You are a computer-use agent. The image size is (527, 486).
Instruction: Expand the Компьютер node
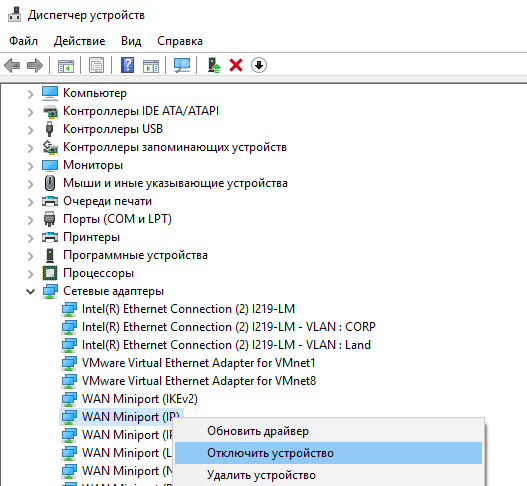(30, 94)
